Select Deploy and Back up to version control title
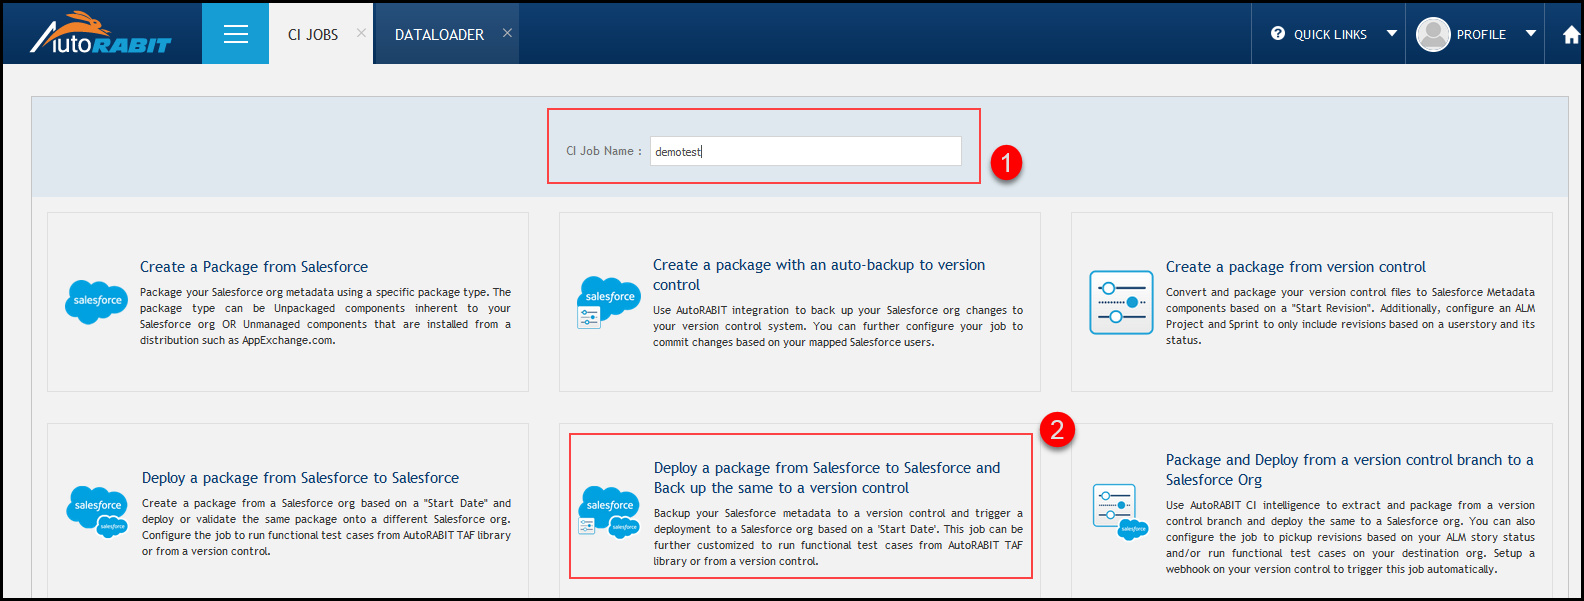 tap(827, 478)
